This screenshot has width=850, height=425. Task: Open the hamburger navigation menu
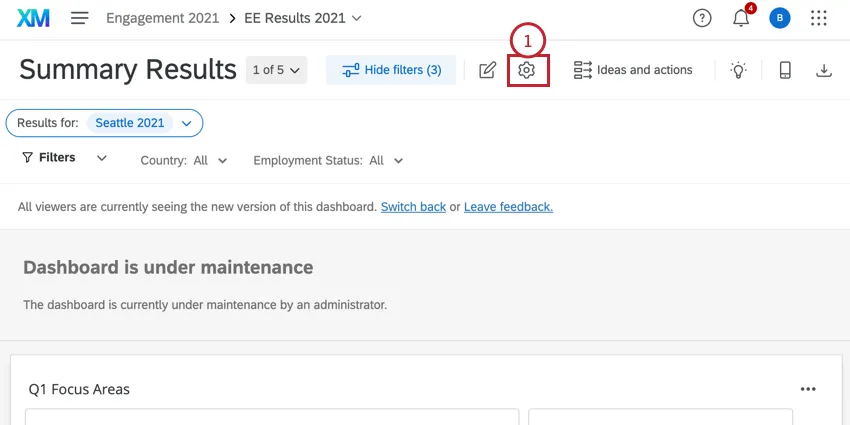[80, 18]
